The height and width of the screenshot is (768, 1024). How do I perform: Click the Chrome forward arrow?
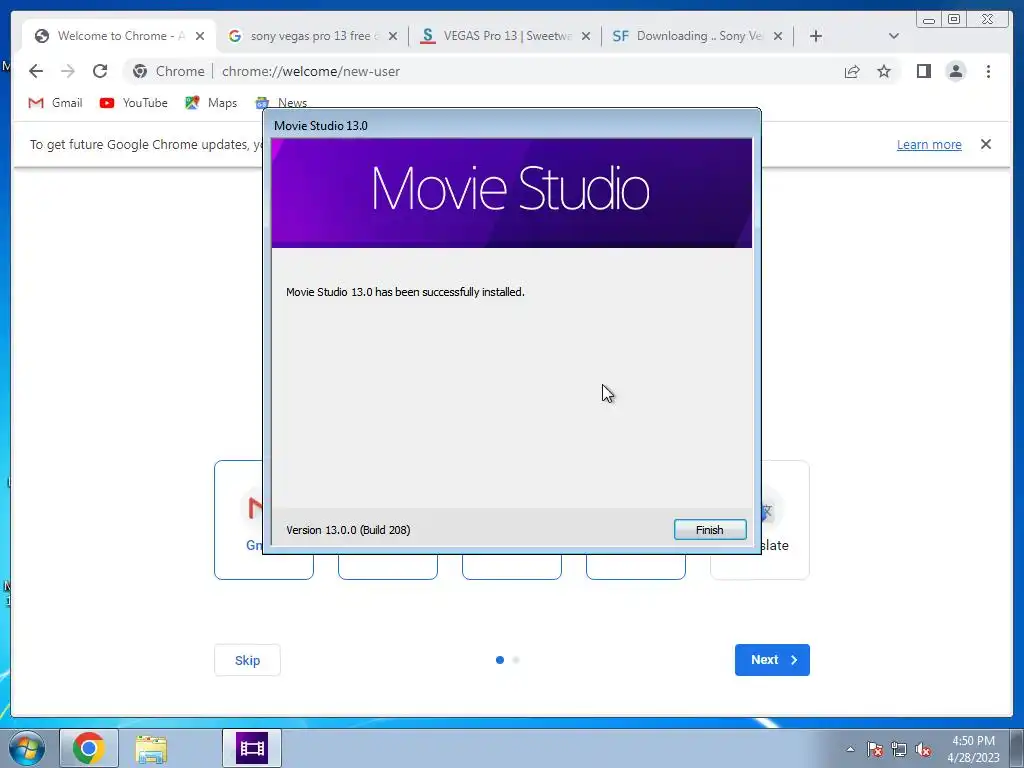tap(68, 71)
